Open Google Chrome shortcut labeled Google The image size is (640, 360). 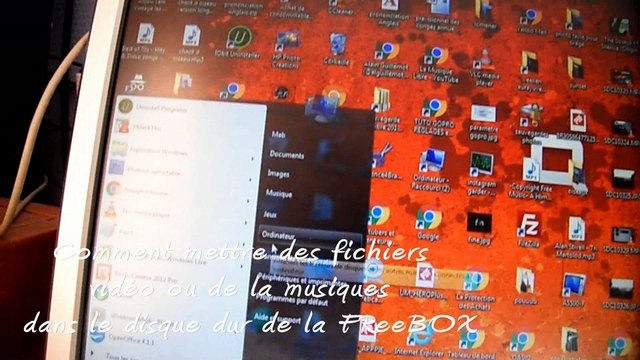pos(428,224)
